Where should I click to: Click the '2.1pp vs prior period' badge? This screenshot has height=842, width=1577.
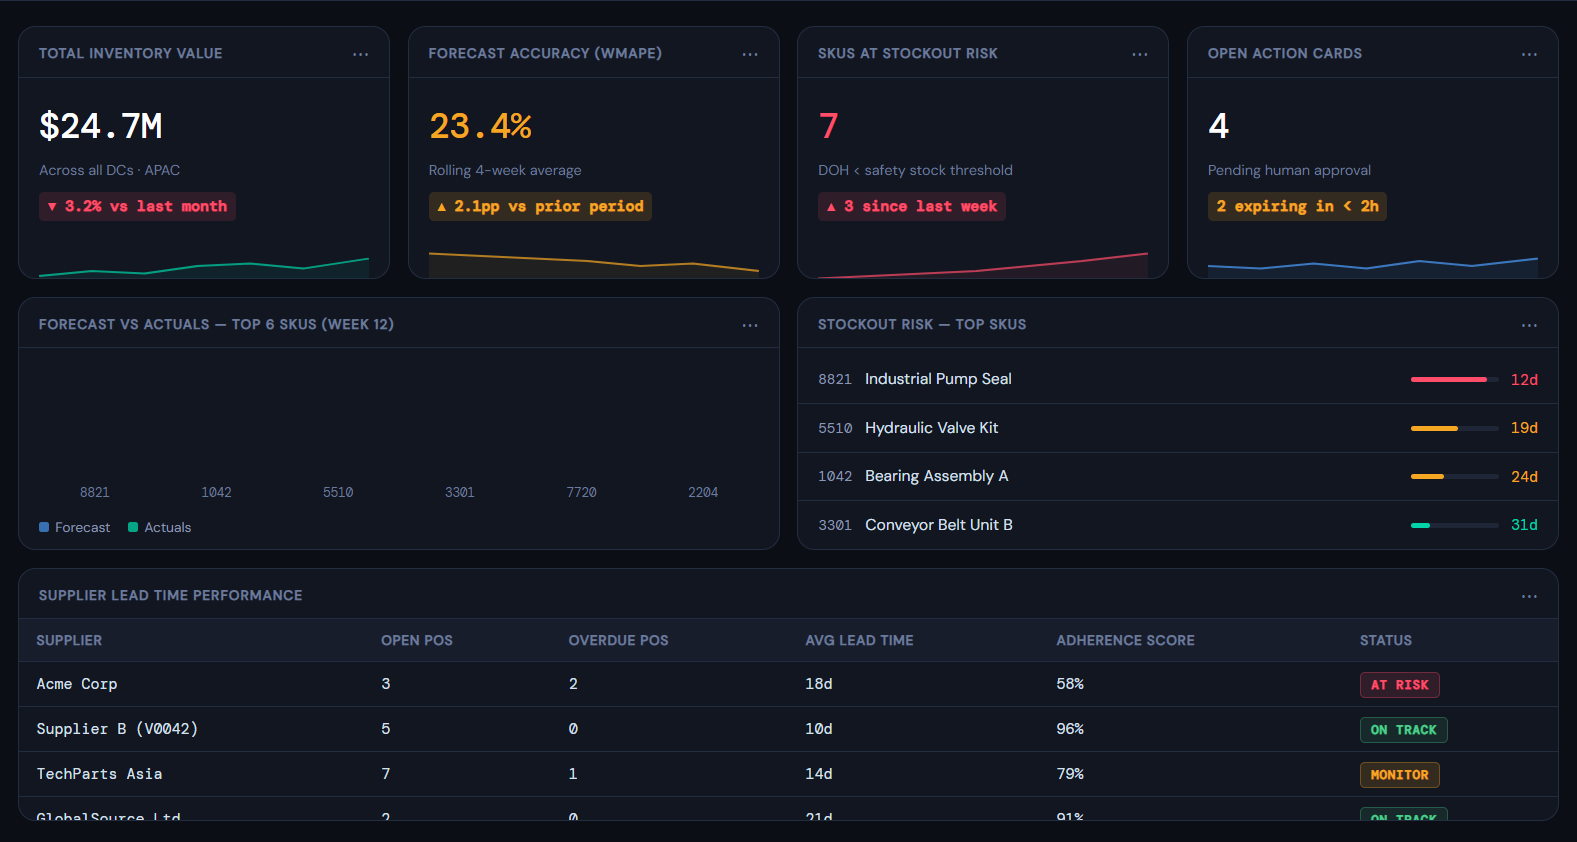click(x=540, y=206)
